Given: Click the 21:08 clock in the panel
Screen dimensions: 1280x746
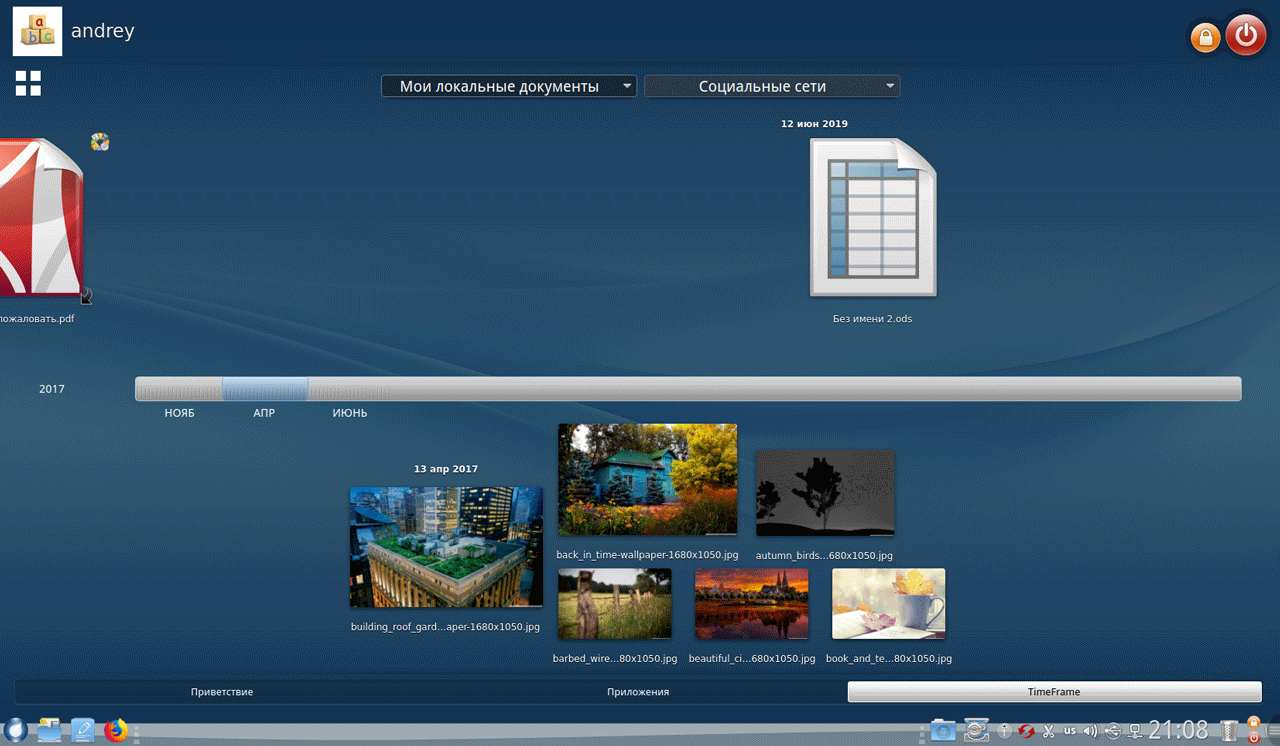Looking at the screenshot, I should 1178,731.
